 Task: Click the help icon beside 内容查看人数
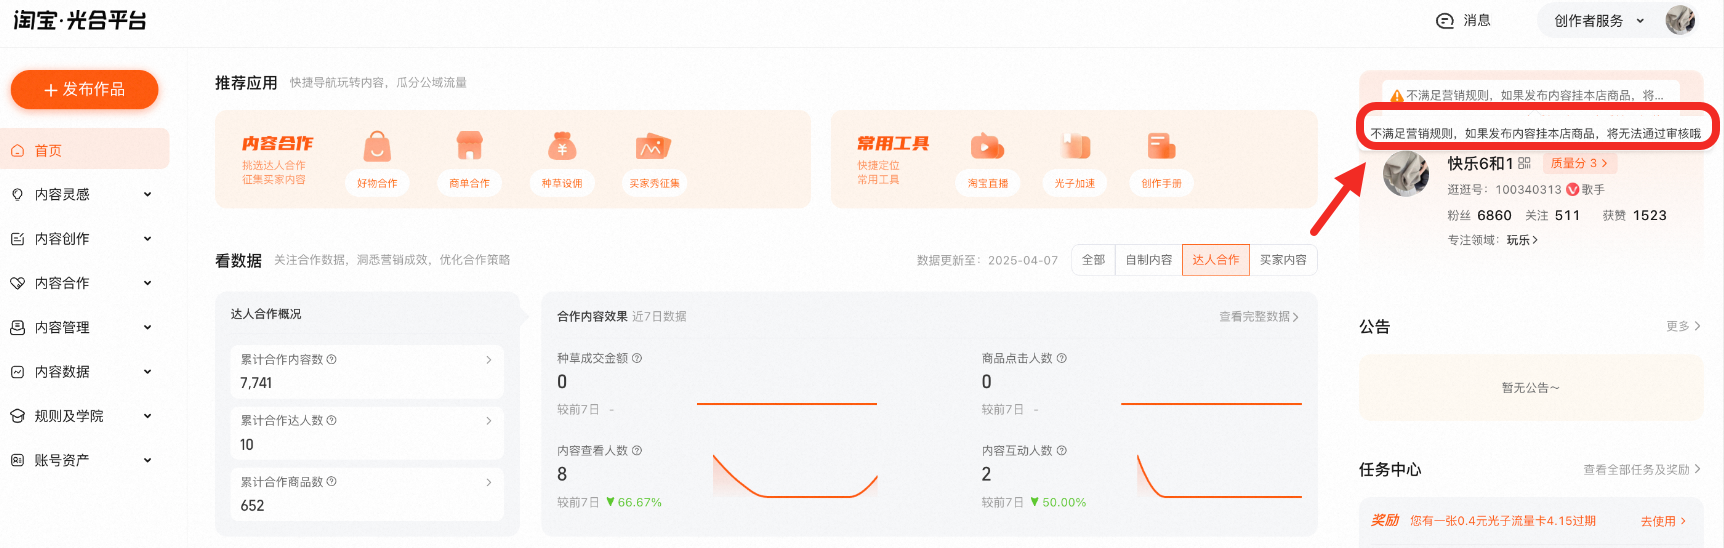click(637, 450)
